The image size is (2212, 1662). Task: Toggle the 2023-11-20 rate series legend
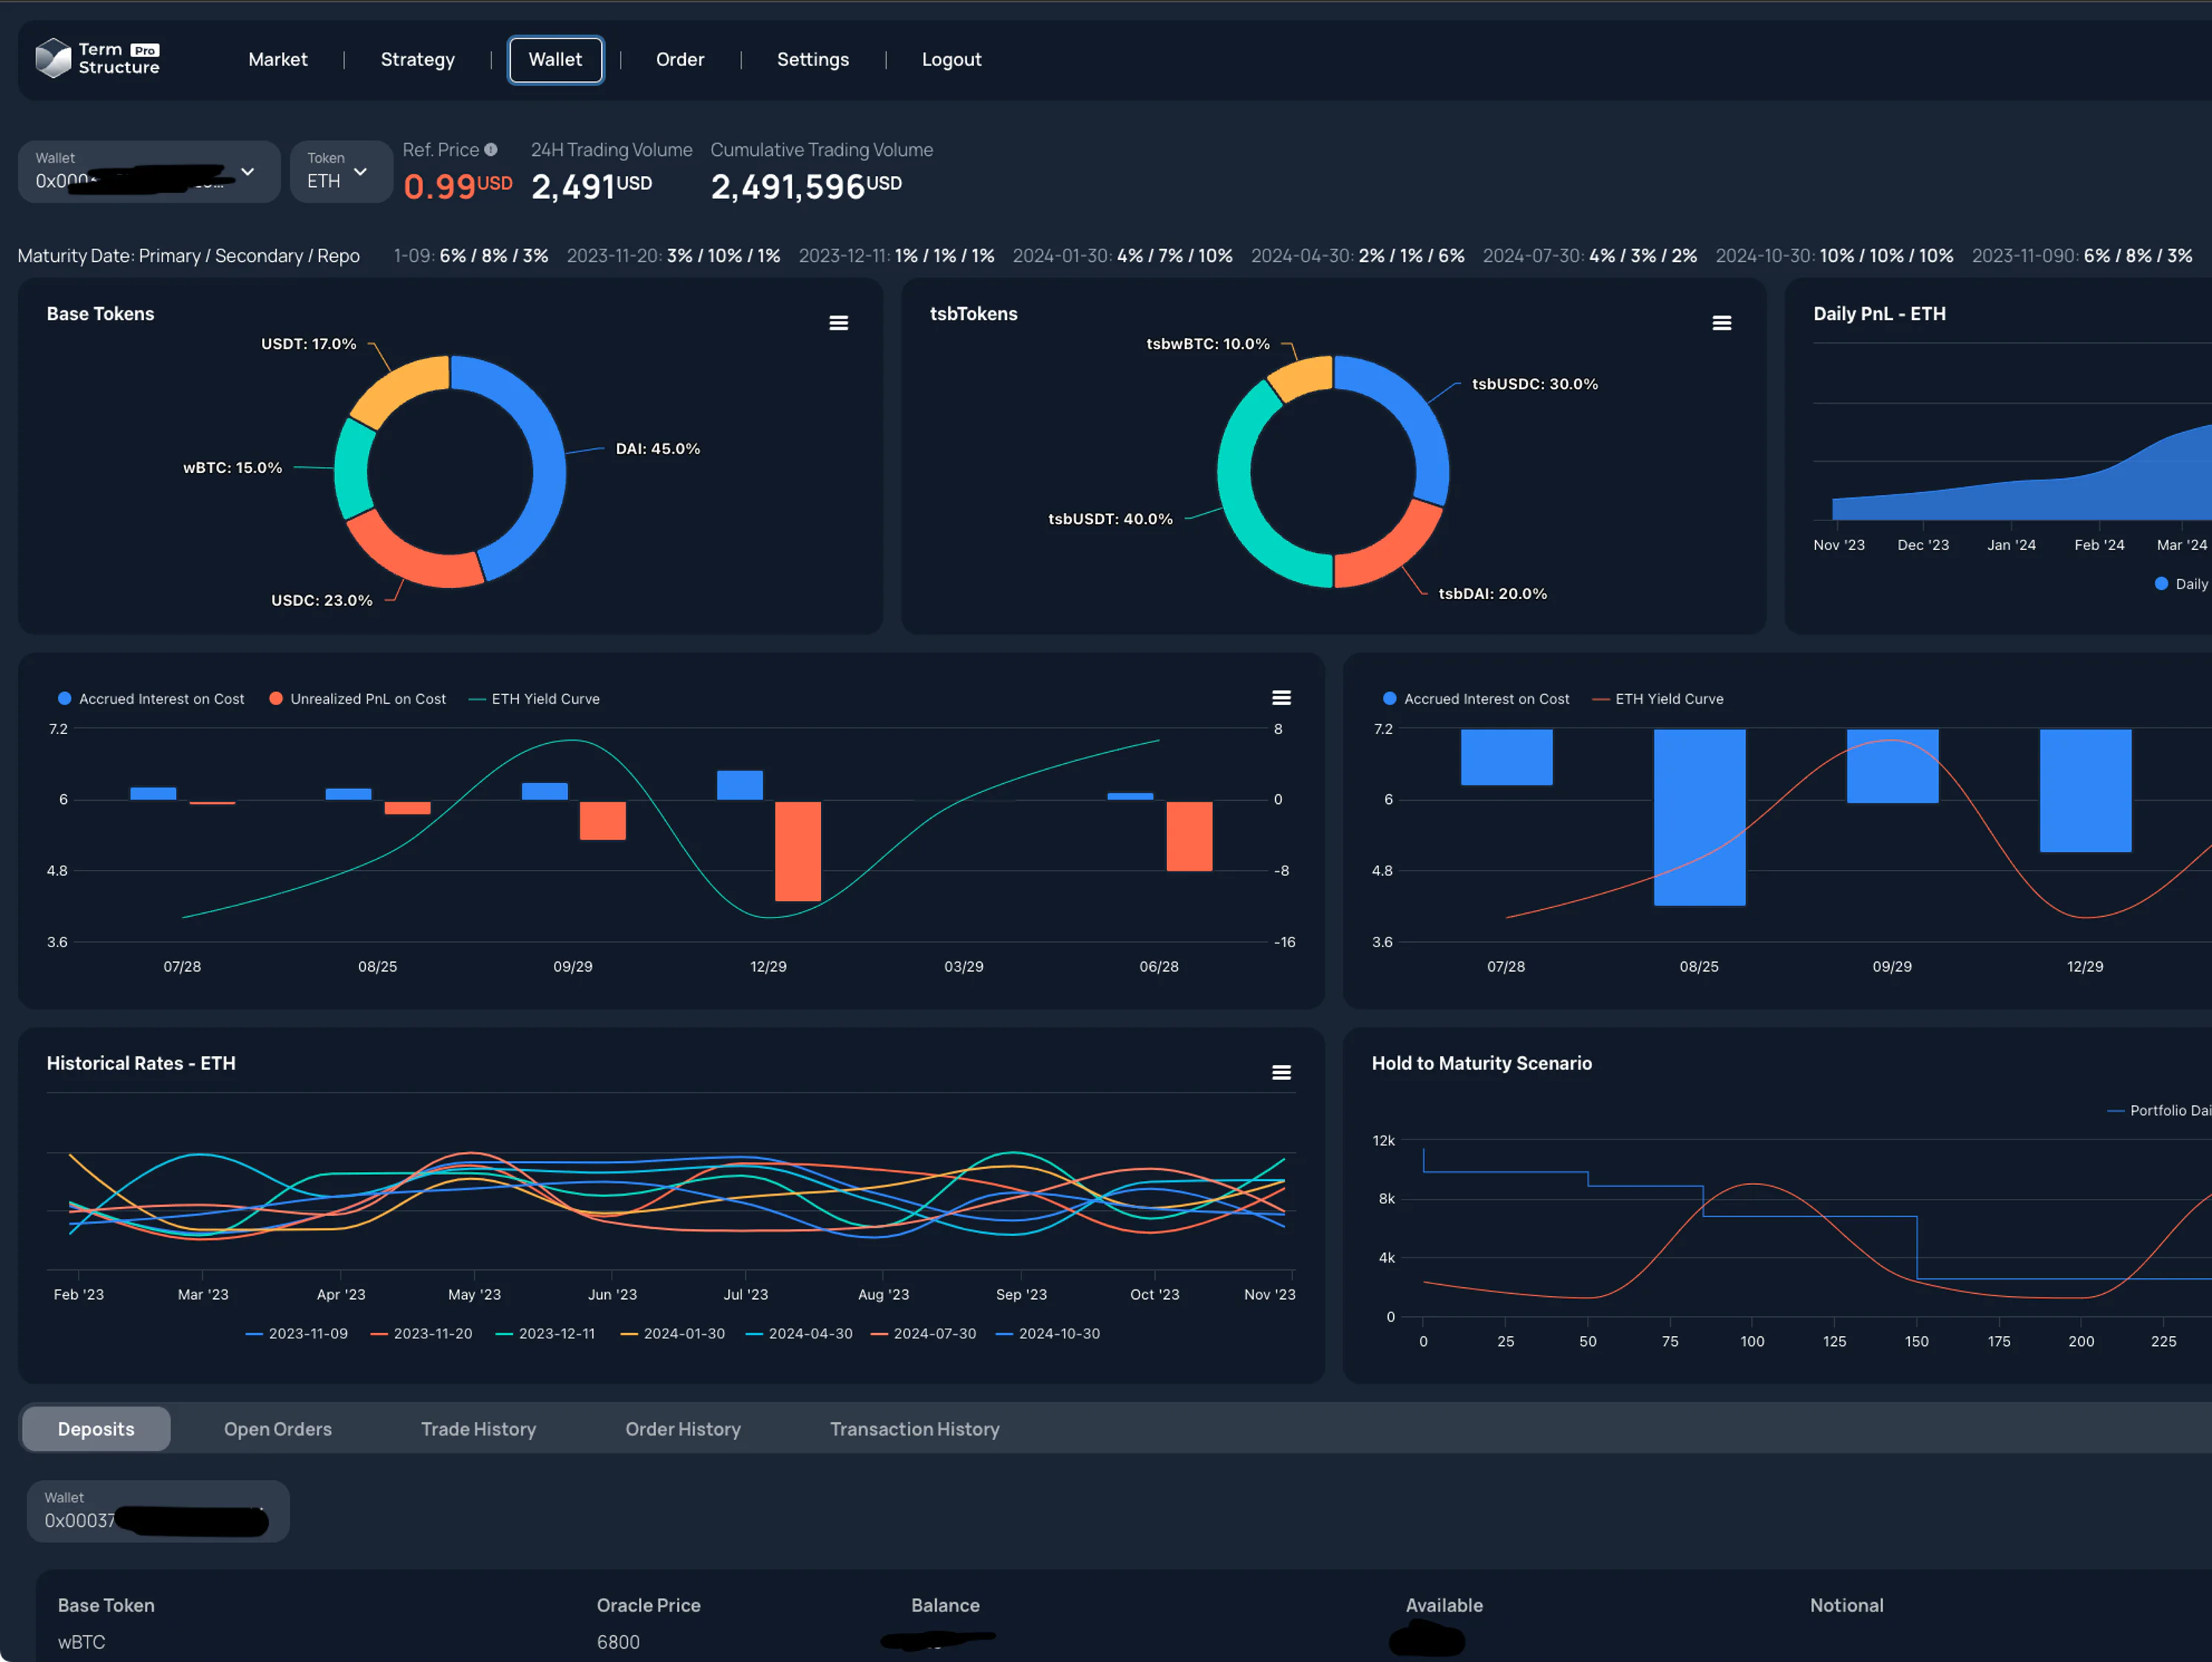[421, 1334]
